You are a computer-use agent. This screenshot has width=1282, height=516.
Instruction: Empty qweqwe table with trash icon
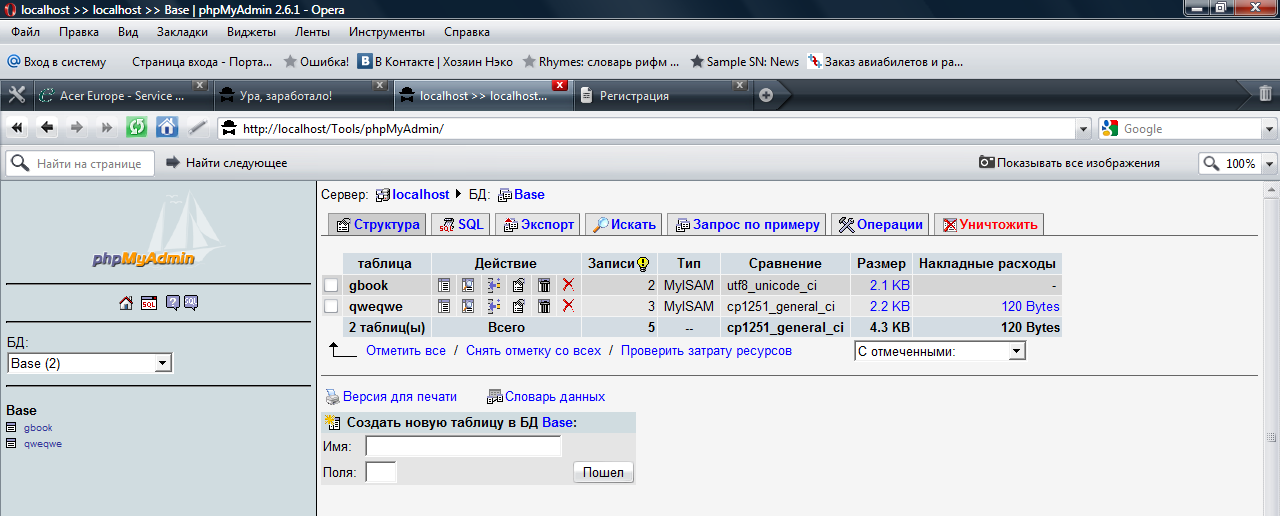543,306
